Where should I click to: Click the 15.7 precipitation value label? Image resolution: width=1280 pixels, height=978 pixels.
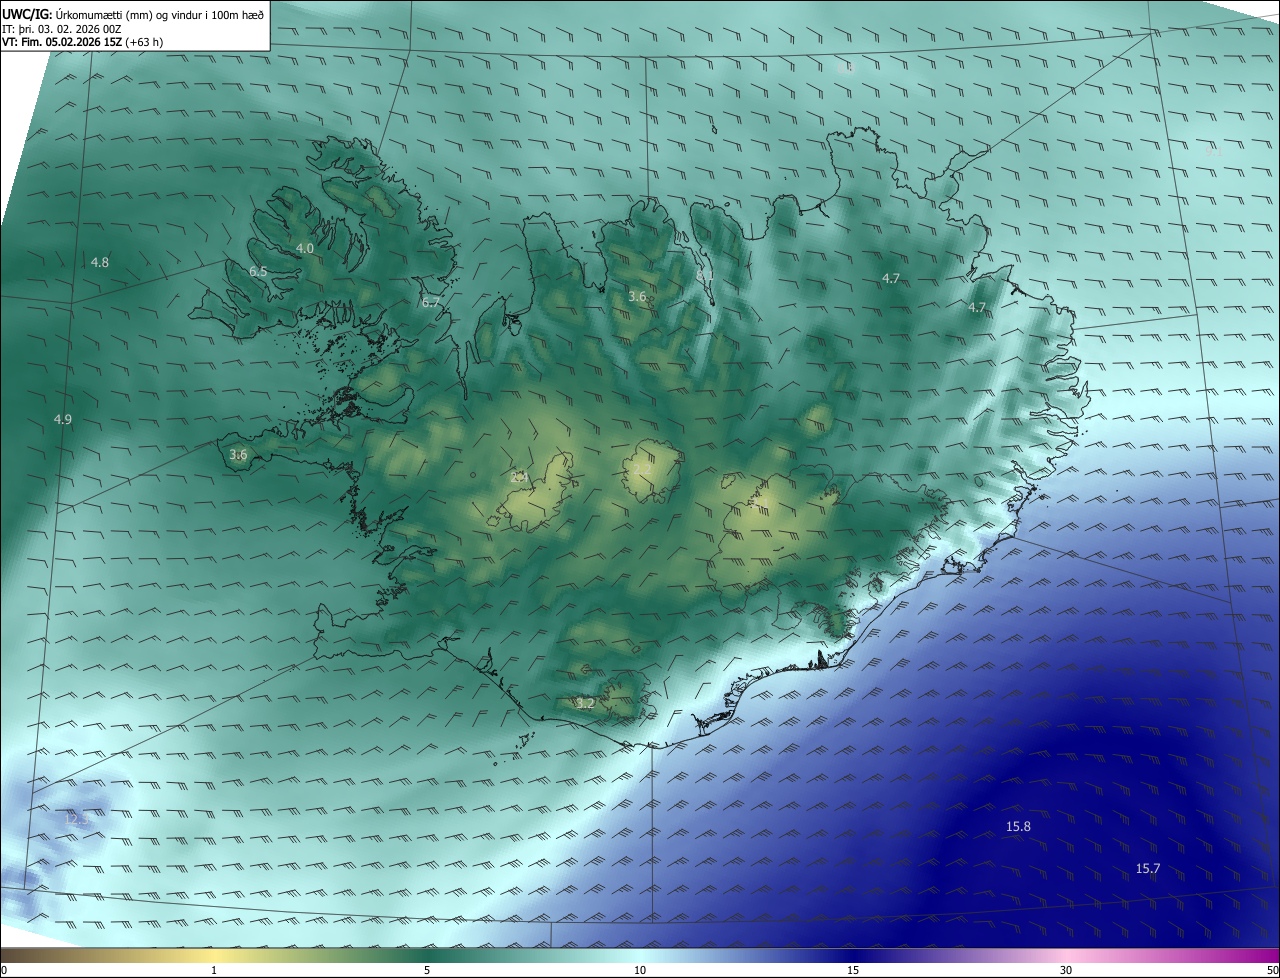pyautogui.click(x=1148, y=868)
